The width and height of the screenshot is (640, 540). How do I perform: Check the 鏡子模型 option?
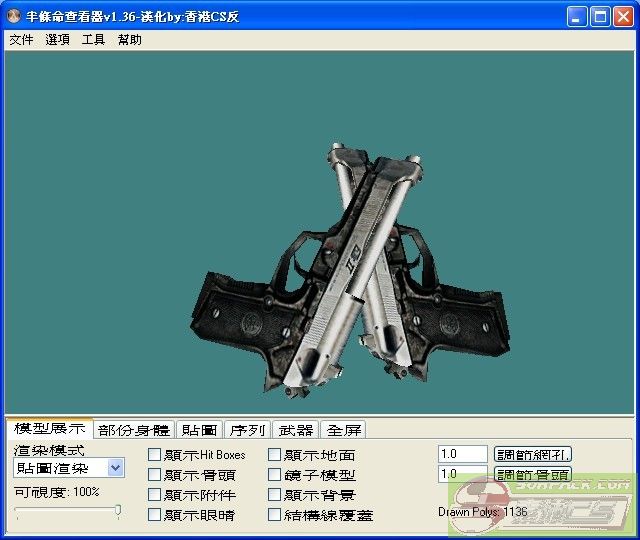tap(275, 475)
